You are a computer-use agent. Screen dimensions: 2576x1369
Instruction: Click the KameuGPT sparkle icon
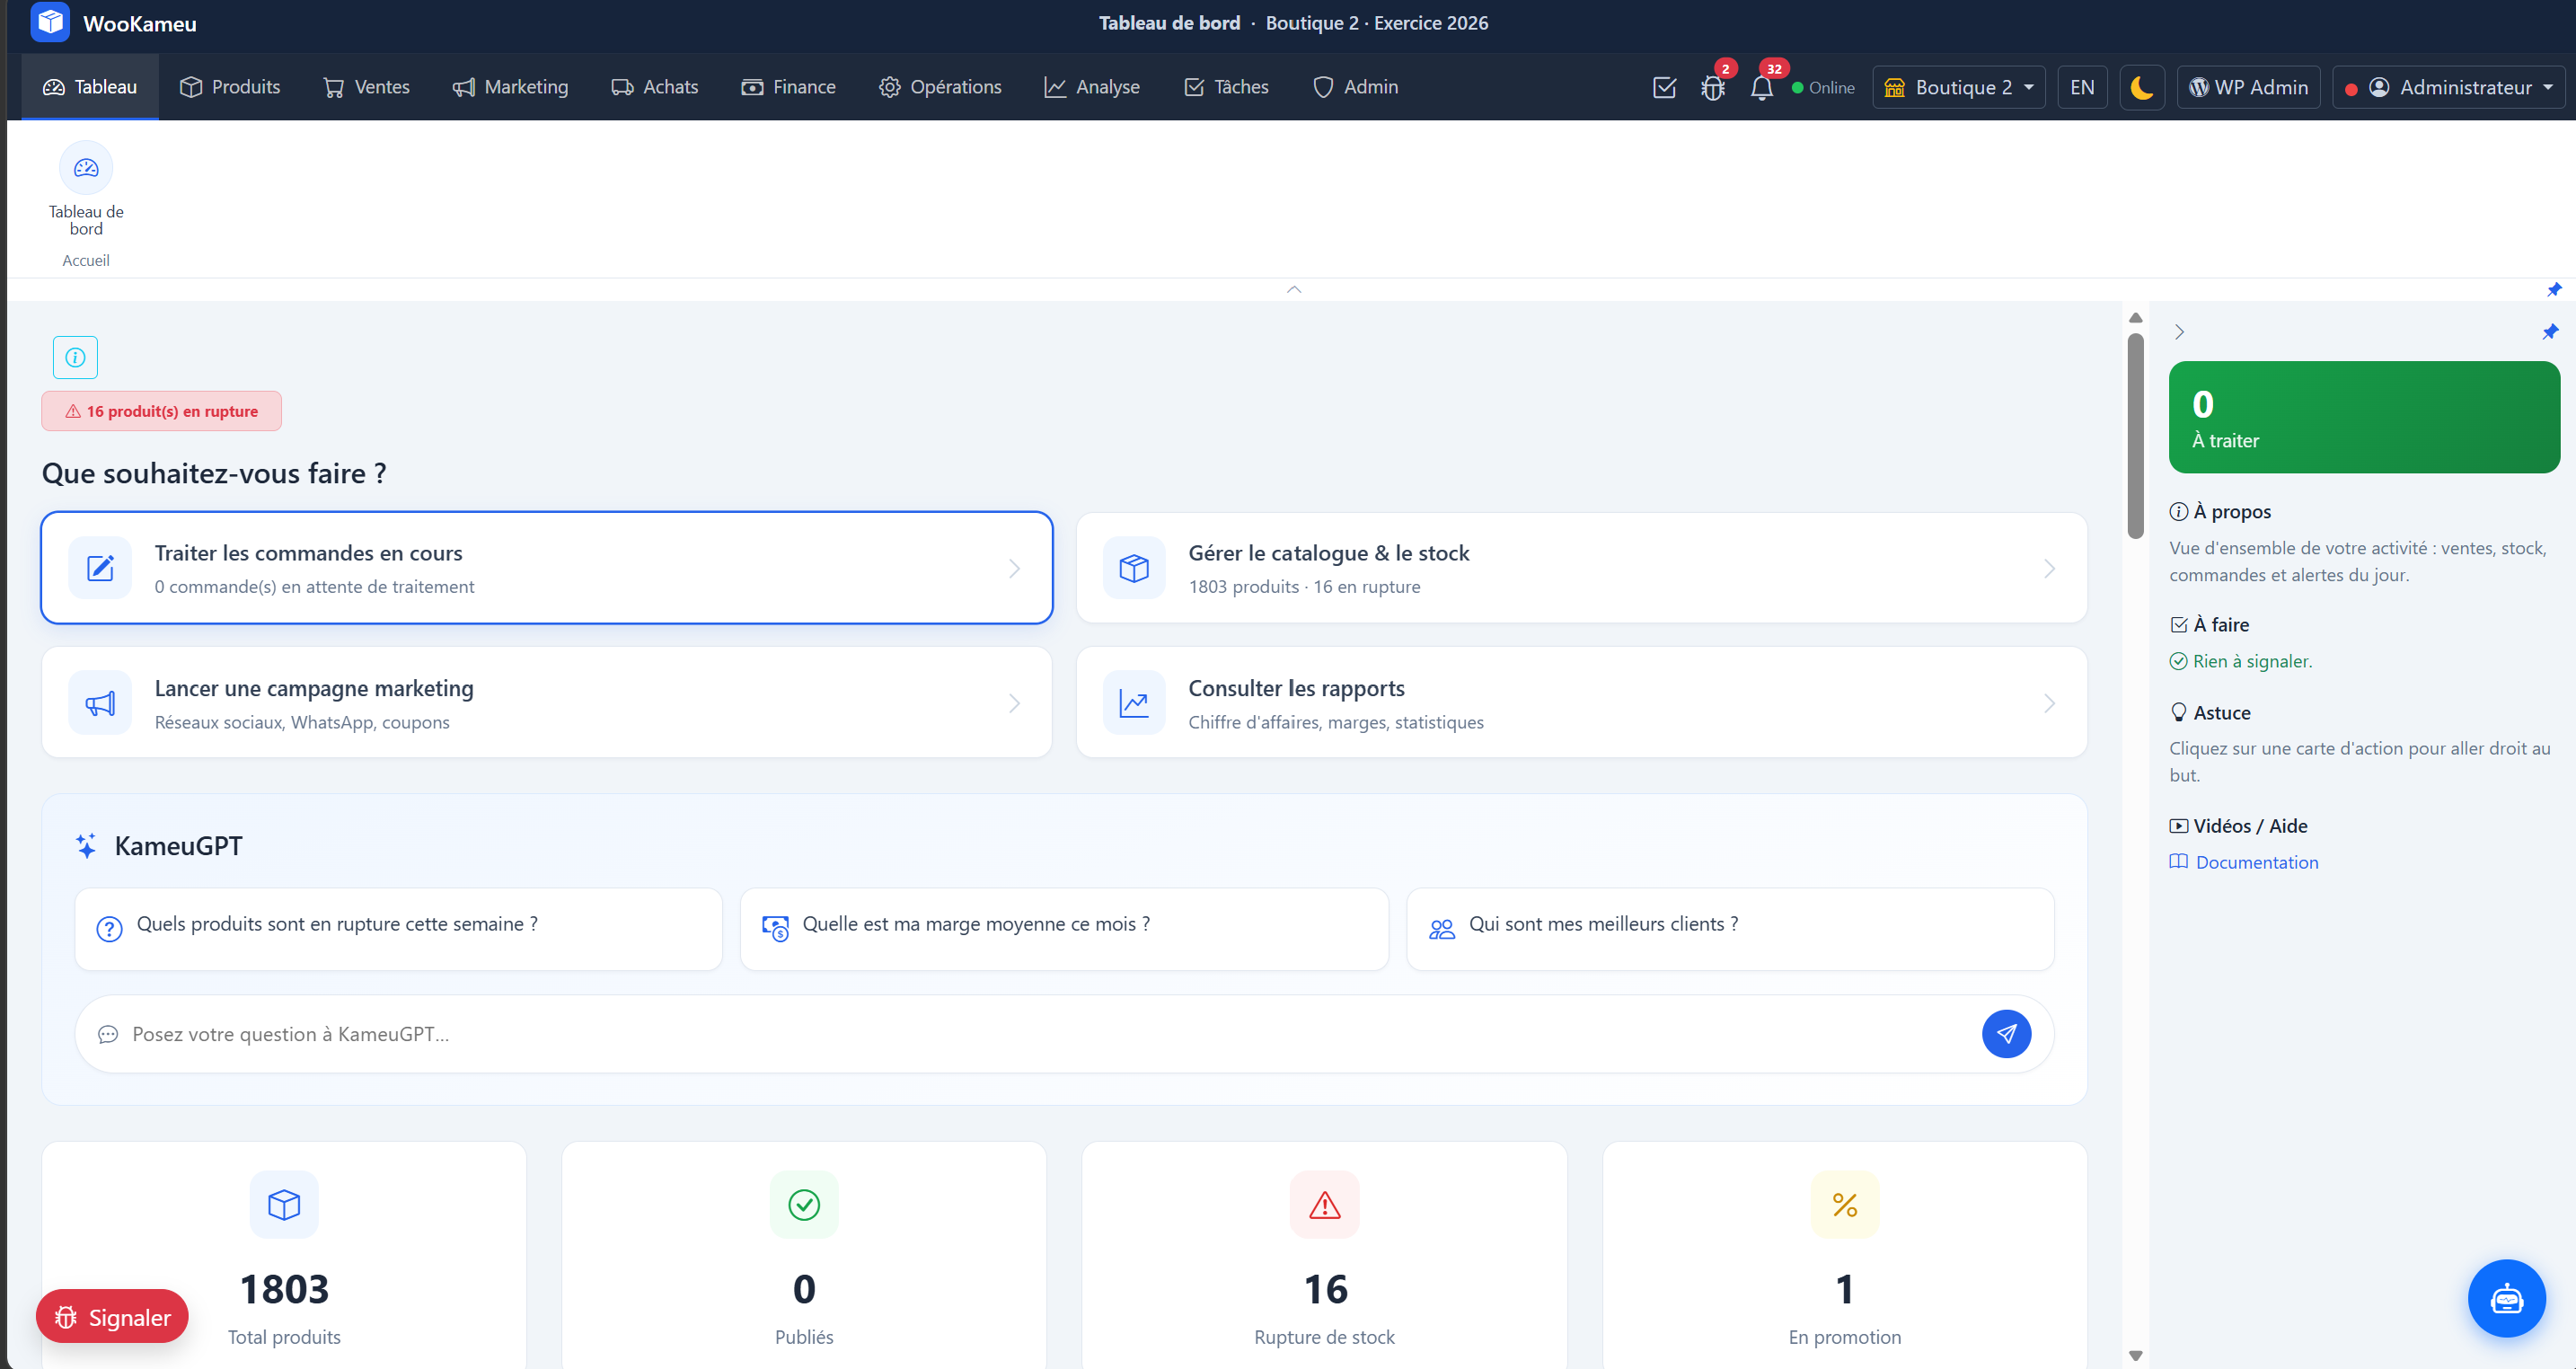86,846
